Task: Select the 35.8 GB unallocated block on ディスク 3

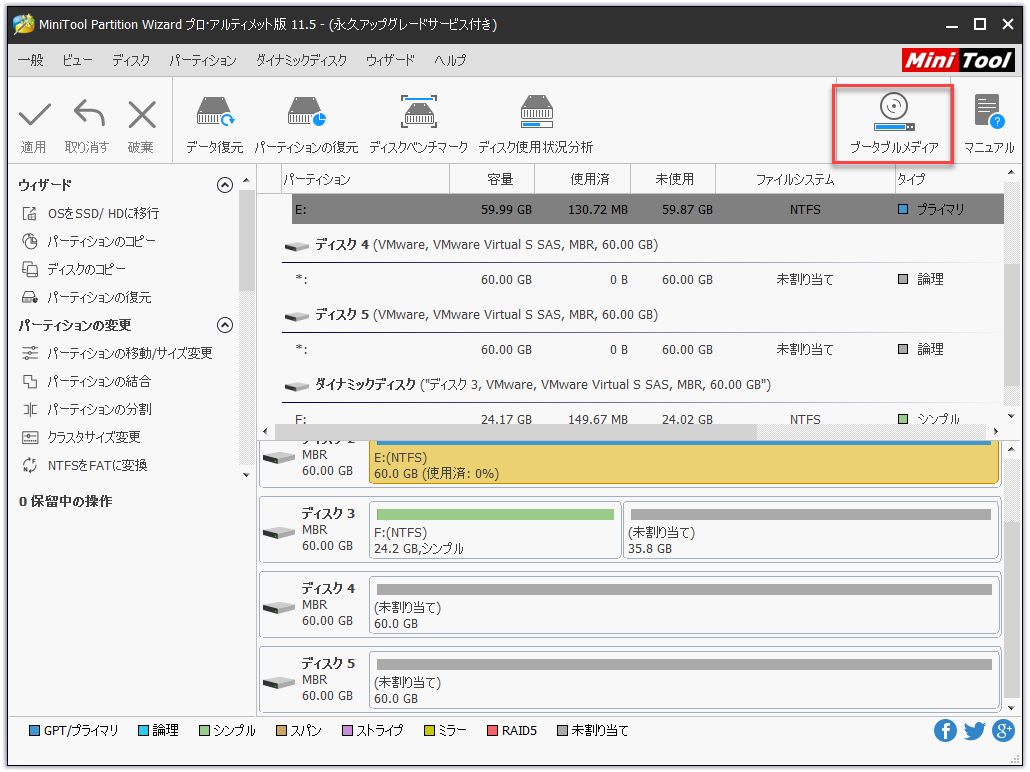Action: (811, 531)
